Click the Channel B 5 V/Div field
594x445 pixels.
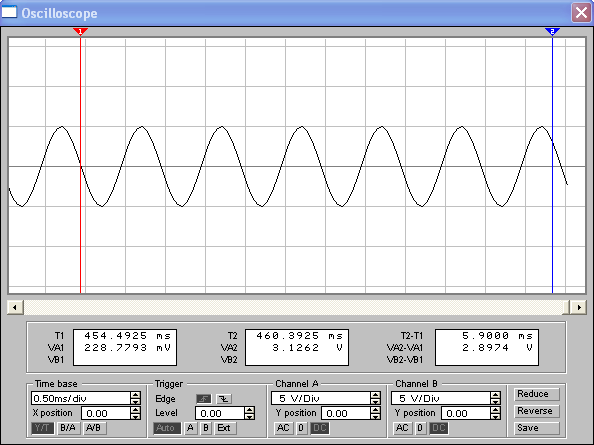tap(441, 398)
